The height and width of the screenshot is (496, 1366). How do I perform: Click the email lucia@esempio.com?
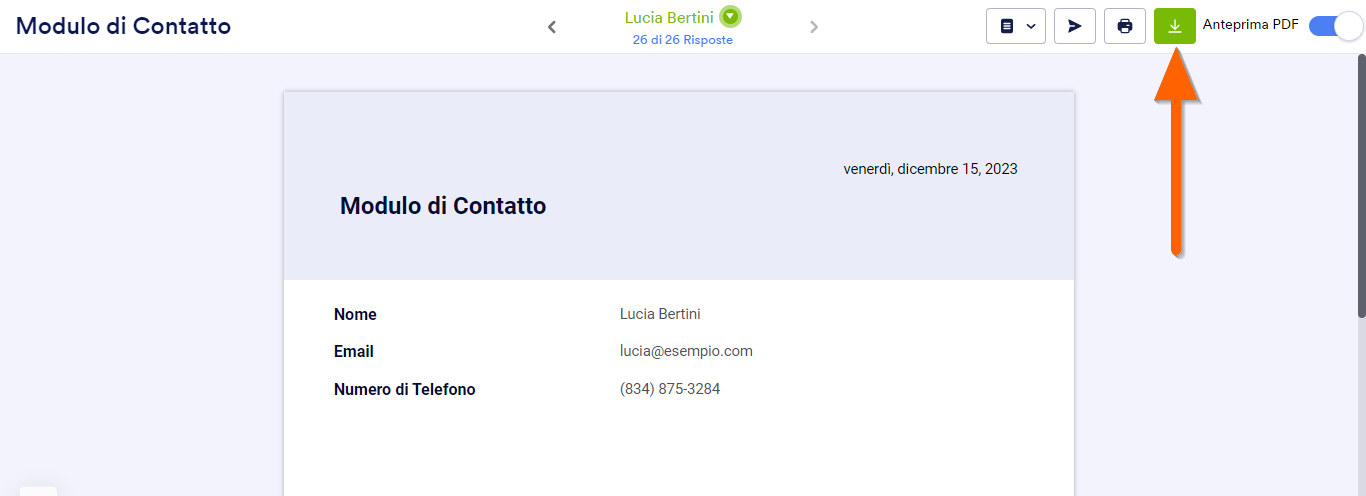686,351
